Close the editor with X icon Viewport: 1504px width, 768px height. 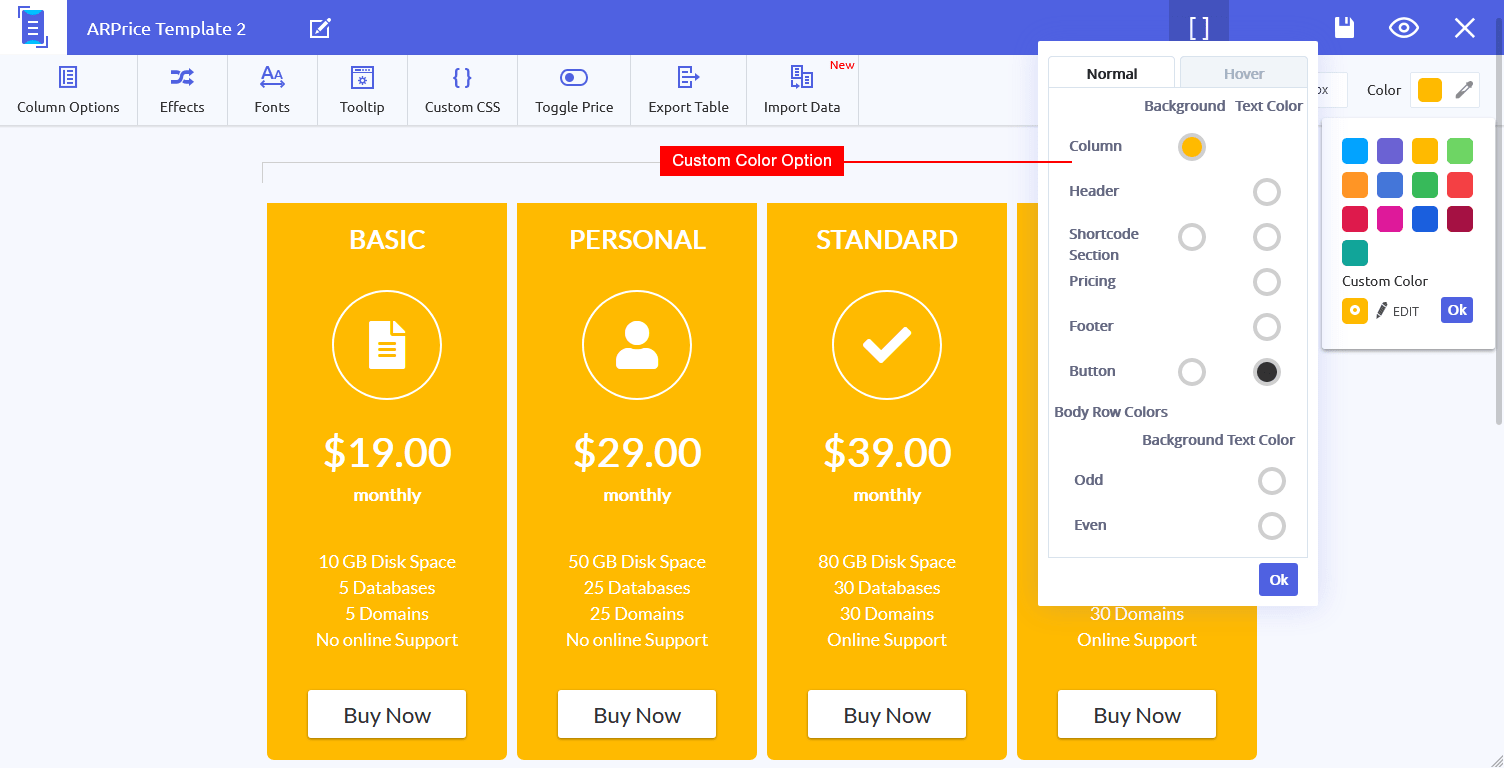[x=1465, y=28]
